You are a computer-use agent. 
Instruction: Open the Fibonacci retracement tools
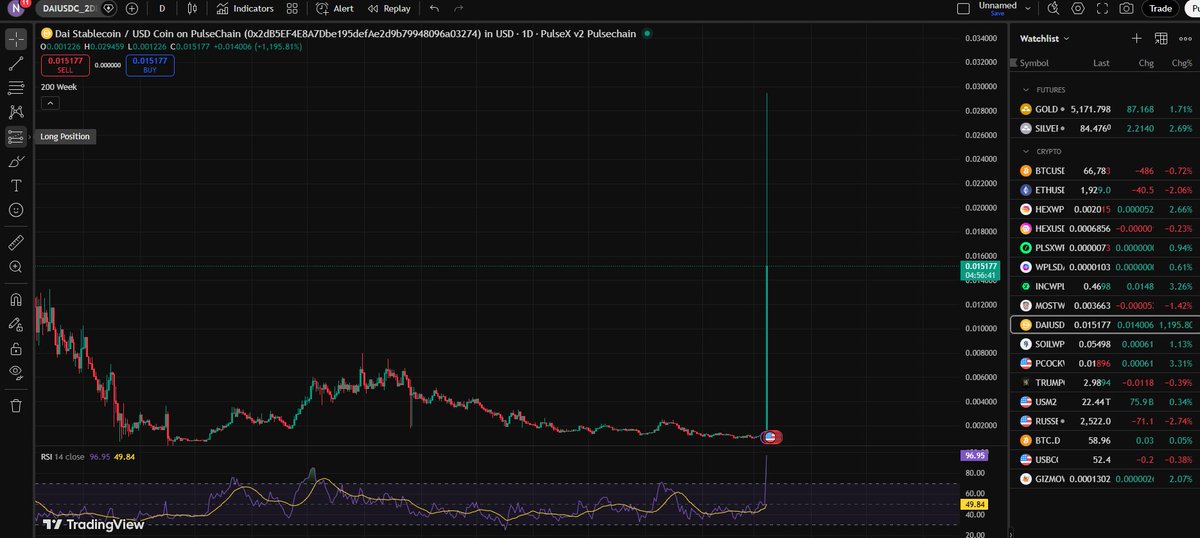point(16,88)
